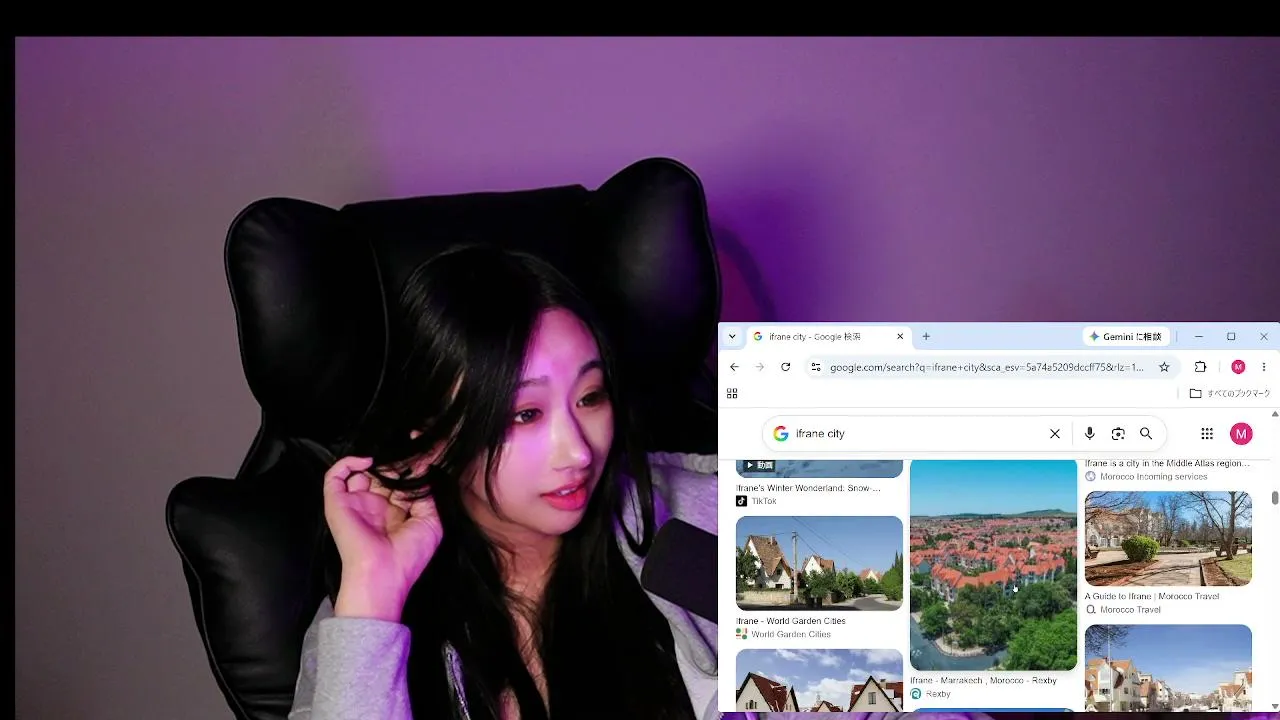This screenshot has width=1280, height=720.
Task: Submit search with the magnifier icon
Action: 1146,434
